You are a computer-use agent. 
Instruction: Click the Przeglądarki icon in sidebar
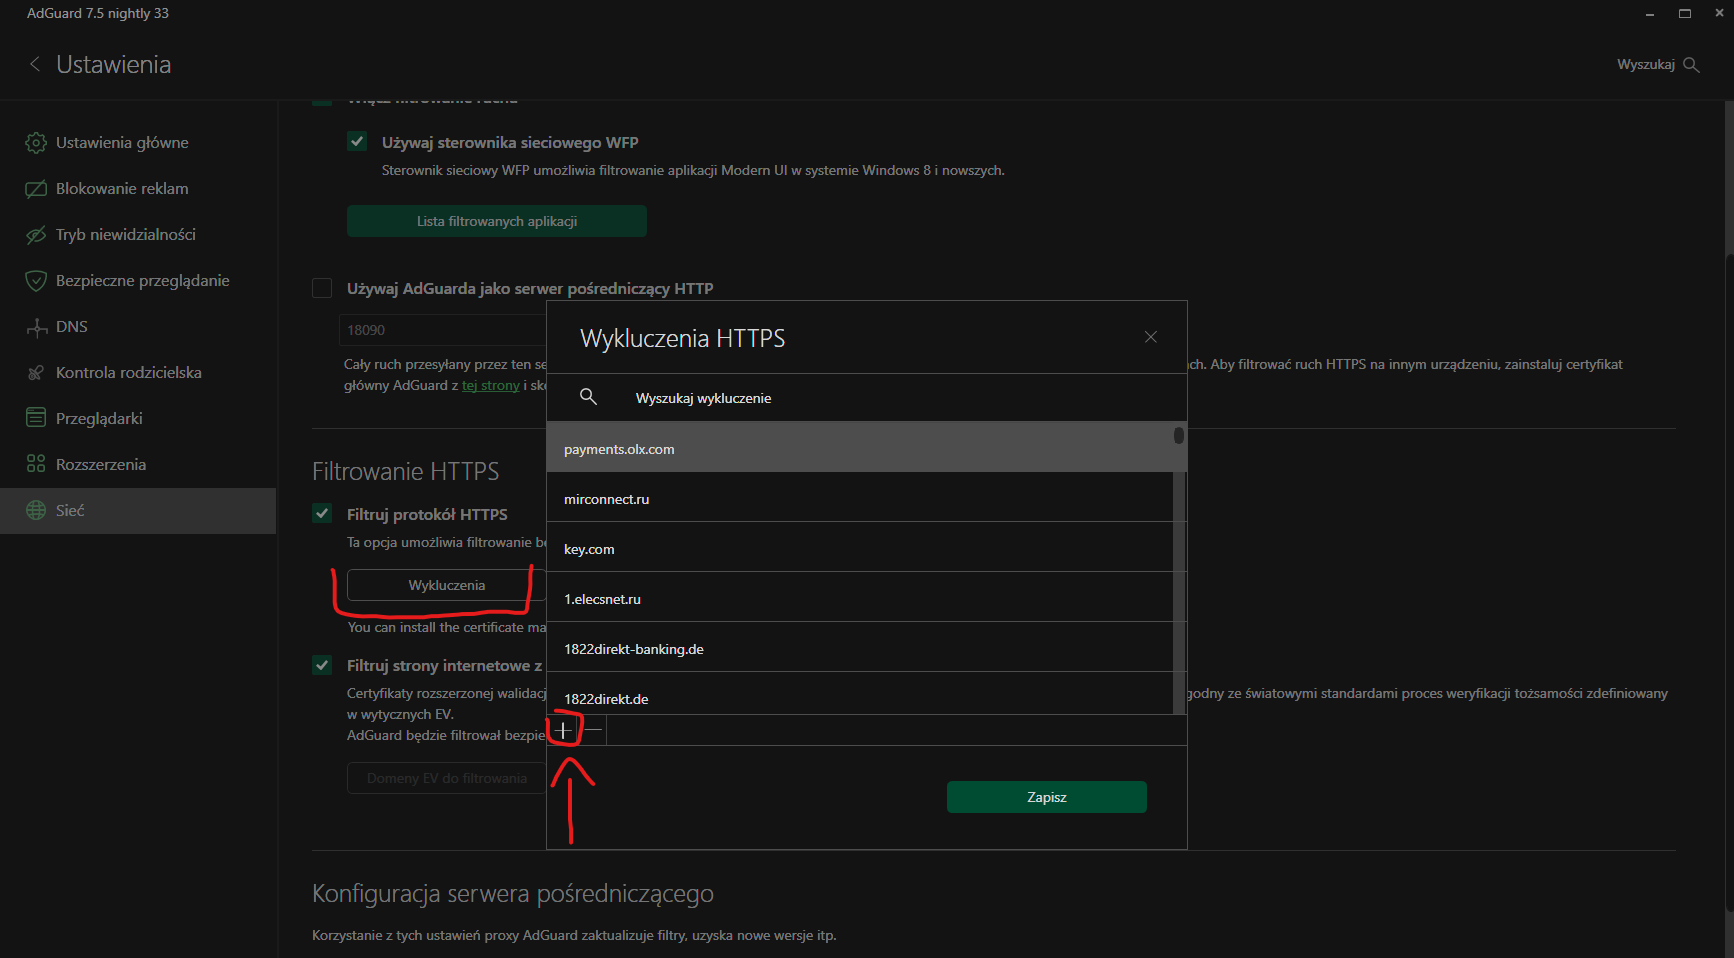pos(36,418)
